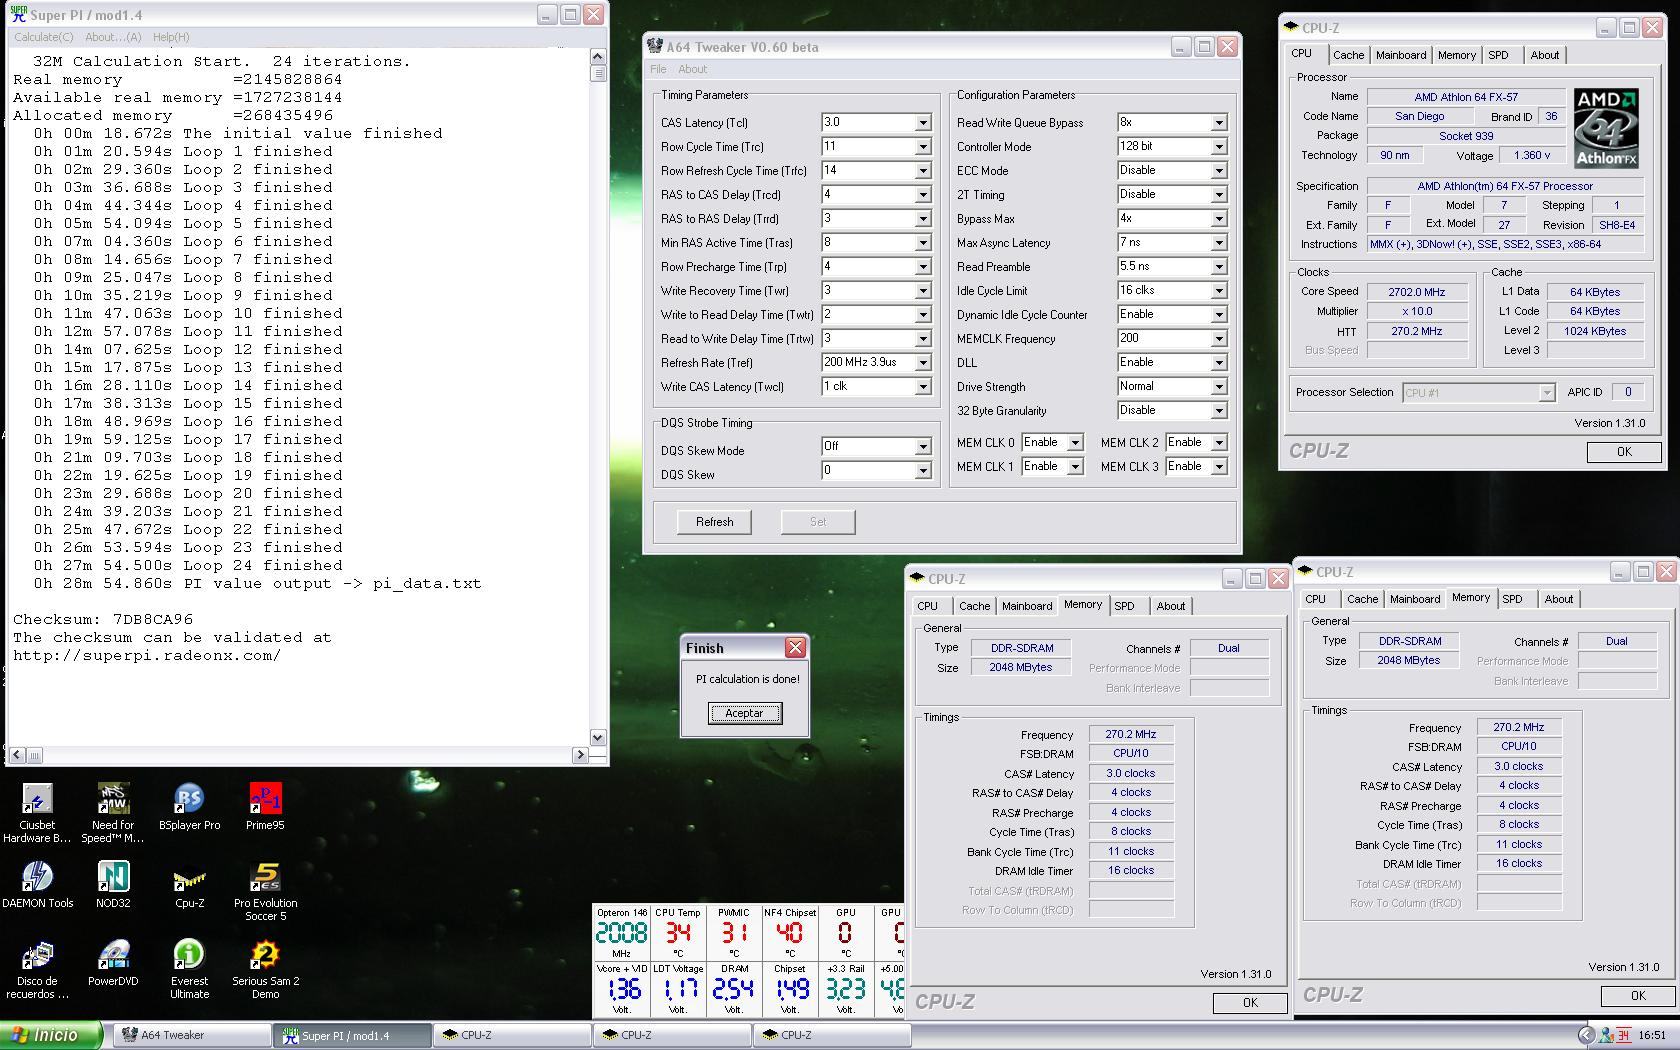Switch to the Mainboard tab in top CPU-Z
1680x1050 pixels.
[x=1400, y=55]
